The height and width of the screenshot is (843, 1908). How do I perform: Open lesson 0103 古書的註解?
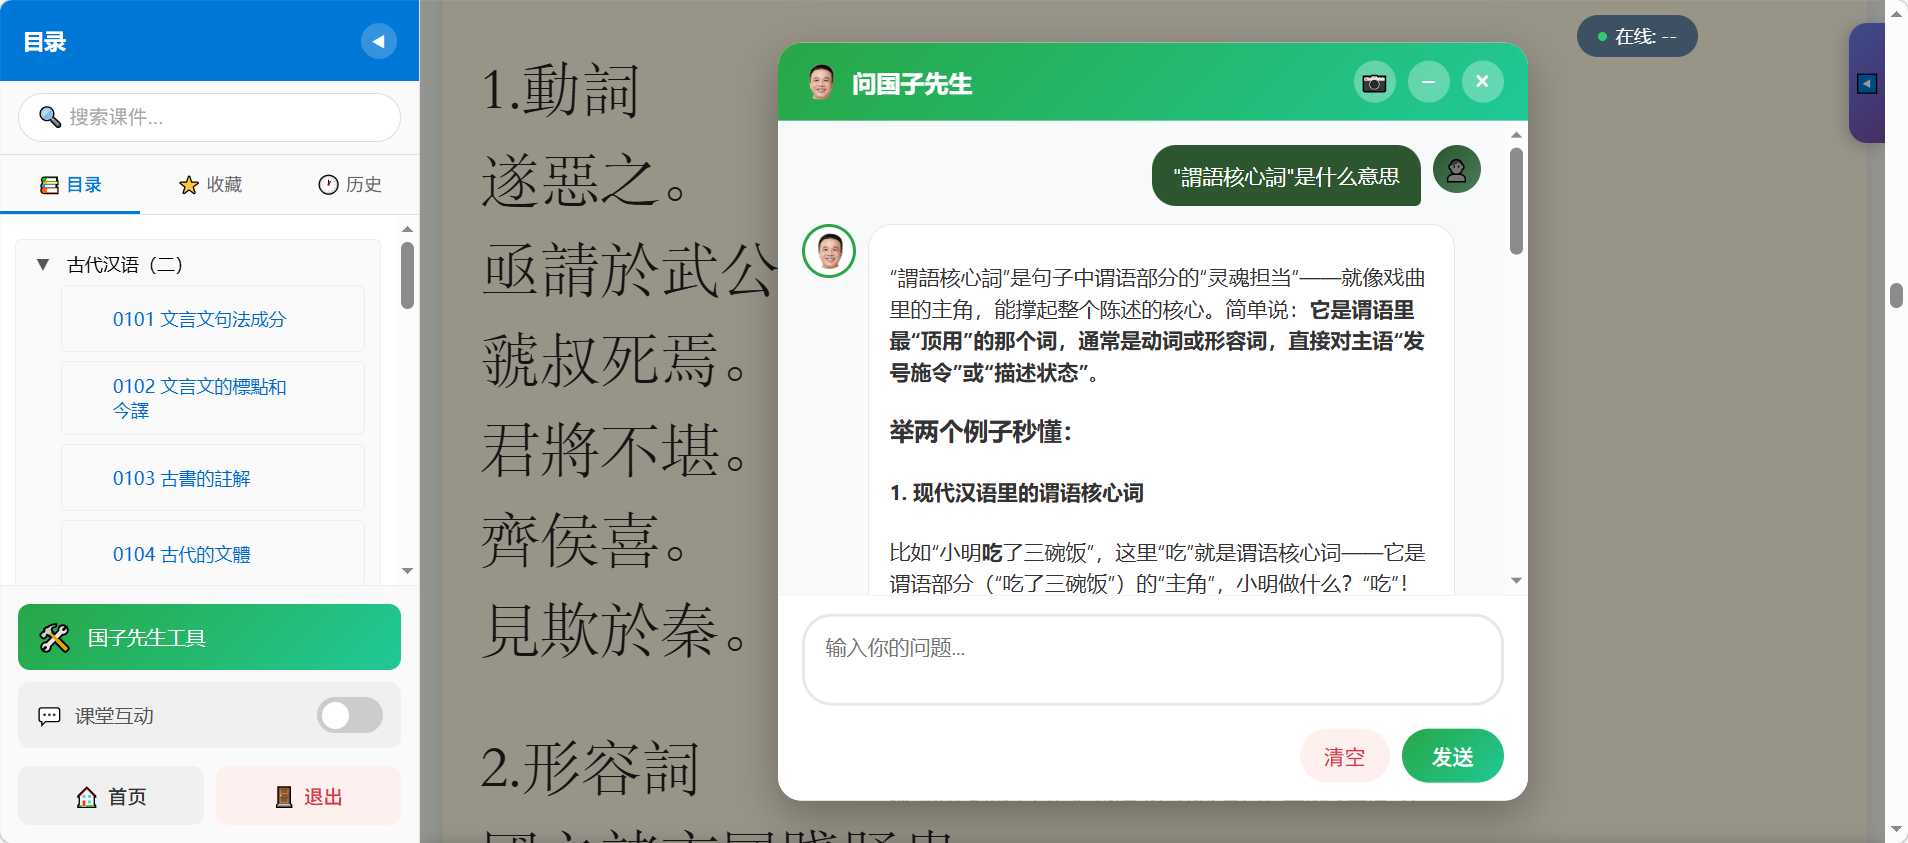tap(182, 479)
